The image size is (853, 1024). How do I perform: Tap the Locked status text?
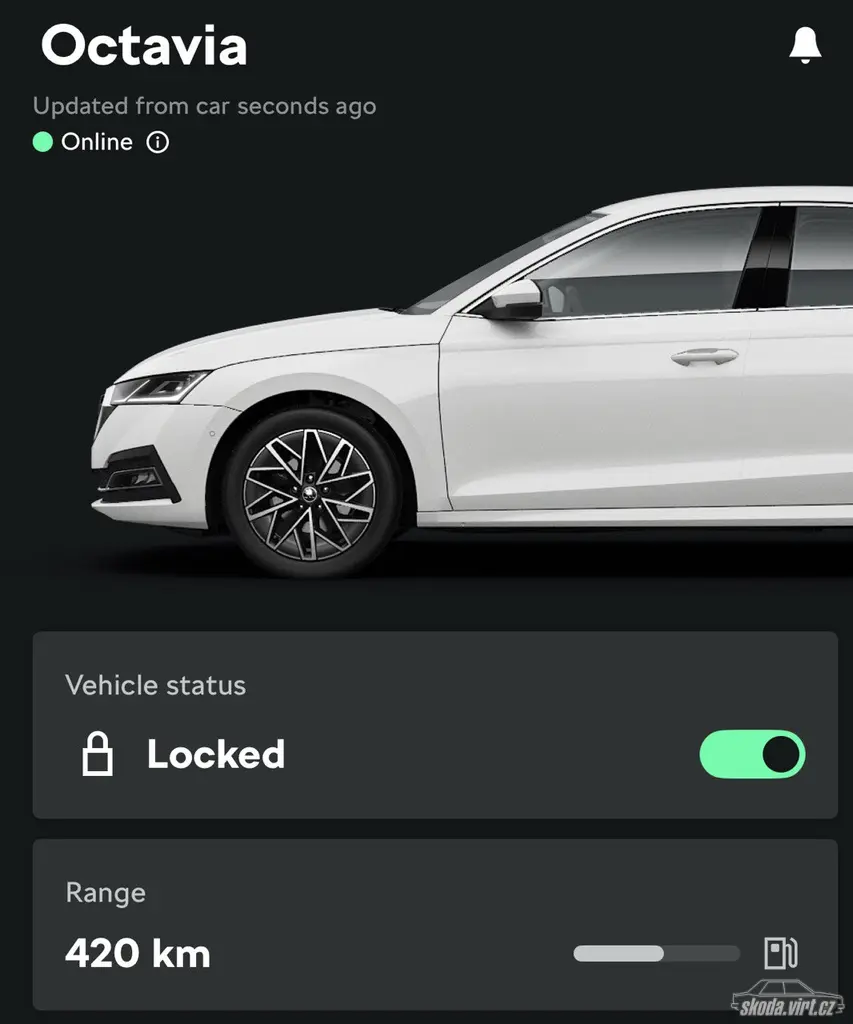tap(216, 754)
